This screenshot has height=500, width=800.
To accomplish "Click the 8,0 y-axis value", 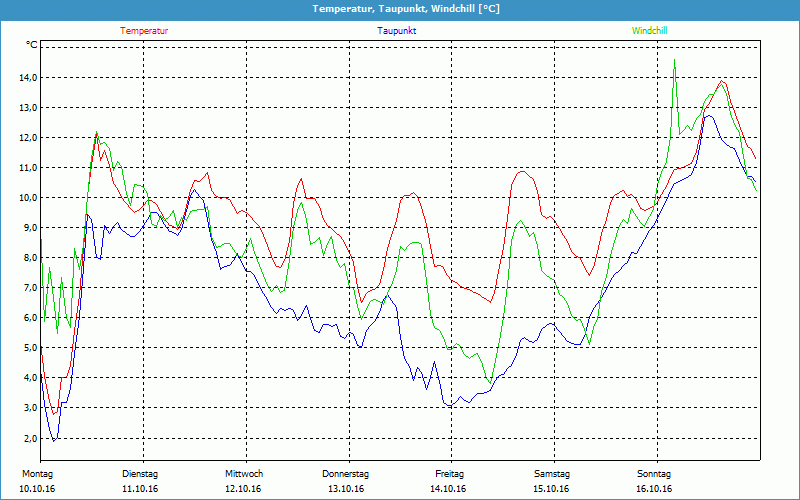I will [x=30, y=258].
